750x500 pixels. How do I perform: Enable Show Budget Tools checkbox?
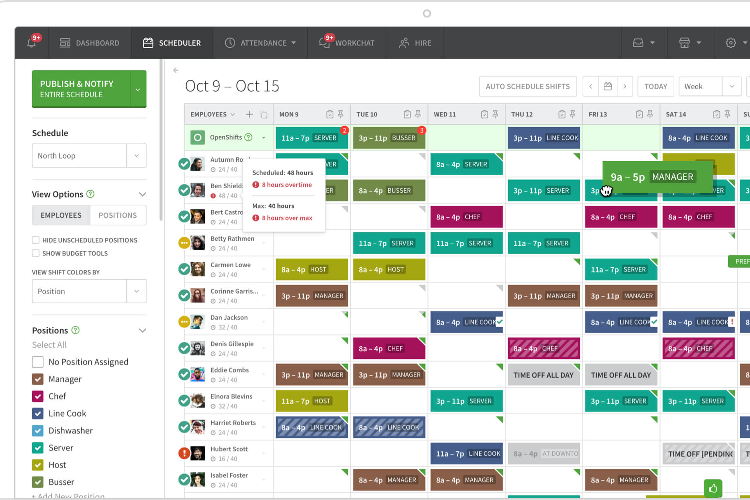click(36, 253)
